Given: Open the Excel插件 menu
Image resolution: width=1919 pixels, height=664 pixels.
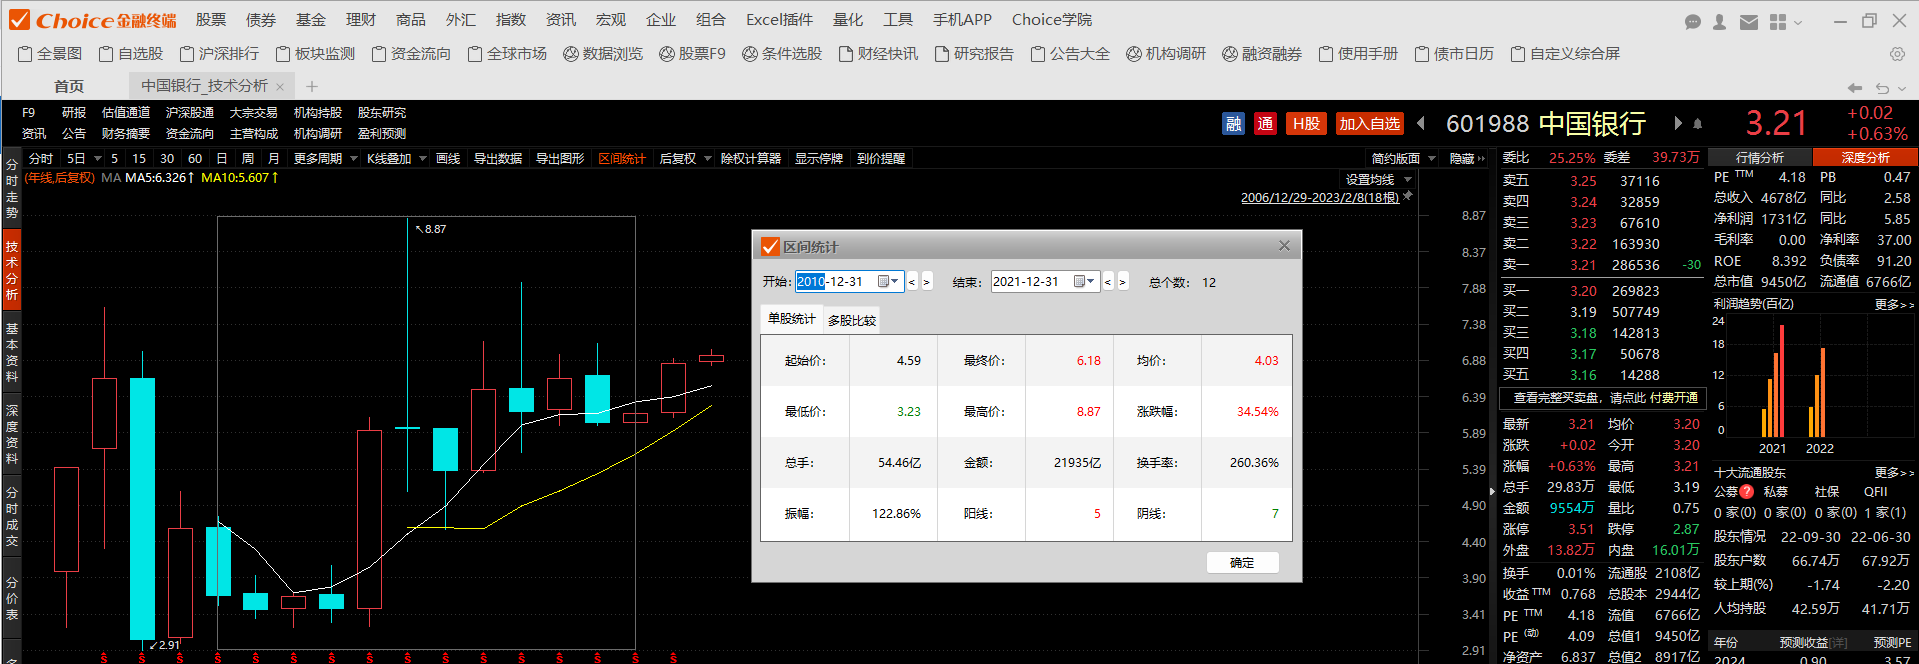Looking at the screenshot, I should click(x=779, y=20).
